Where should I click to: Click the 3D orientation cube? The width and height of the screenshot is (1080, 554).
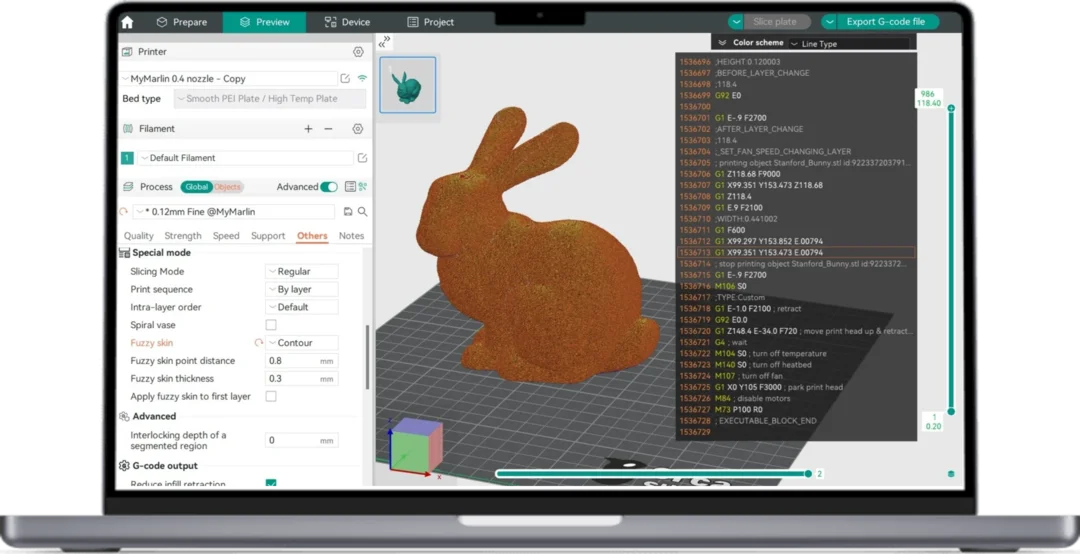(415, 444)
